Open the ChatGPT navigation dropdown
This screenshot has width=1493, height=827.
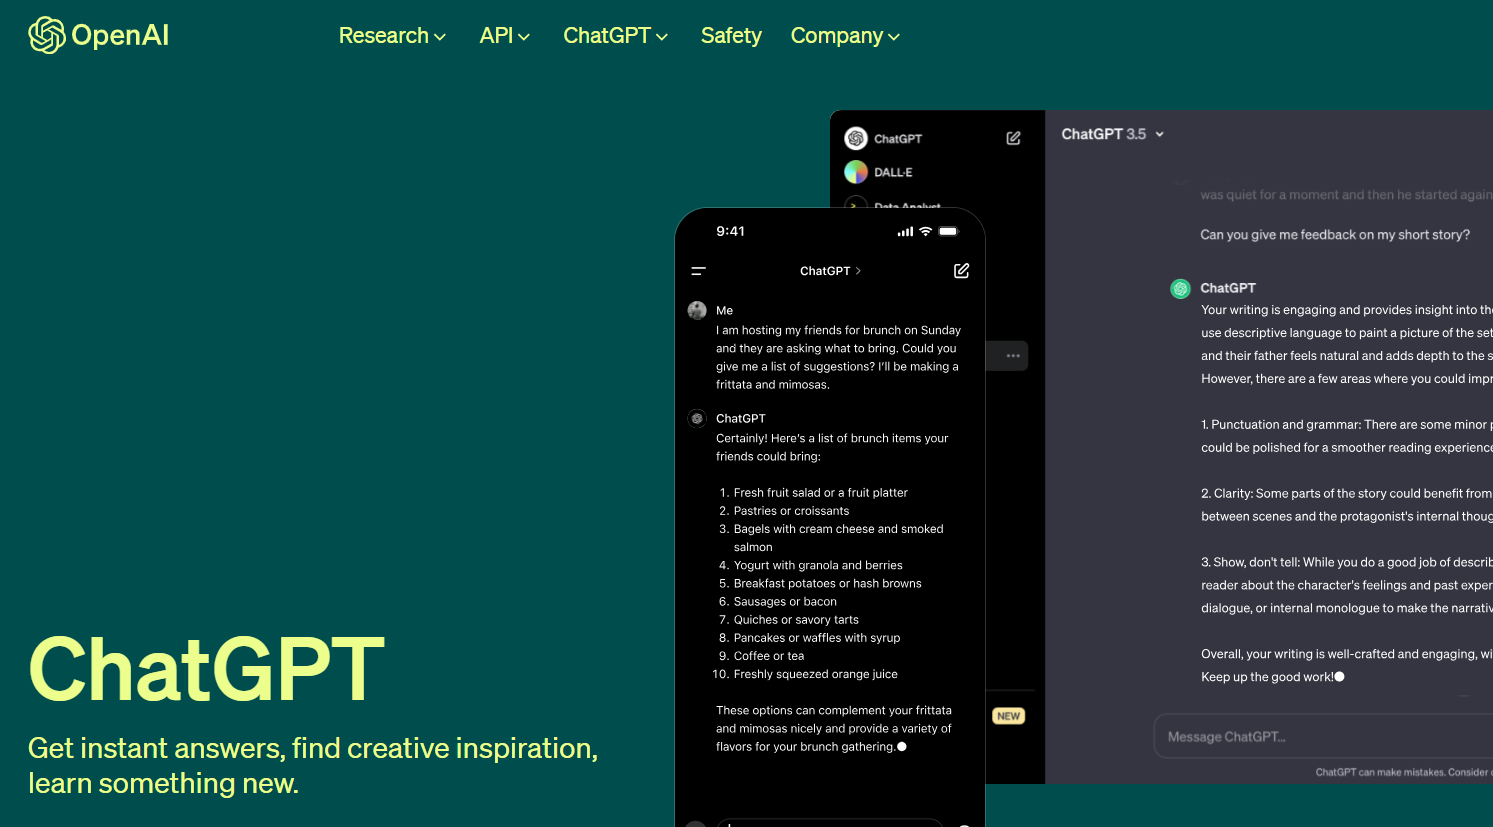615,36
